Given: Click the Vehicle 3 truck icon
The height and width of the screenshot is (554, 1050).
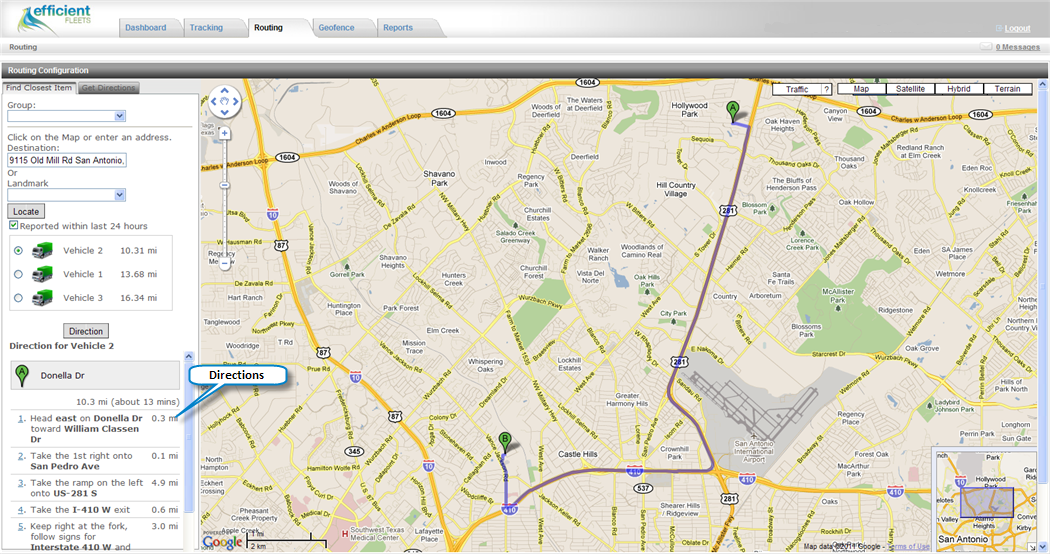Looking at the screenshot, I should [x=42, y=297].
